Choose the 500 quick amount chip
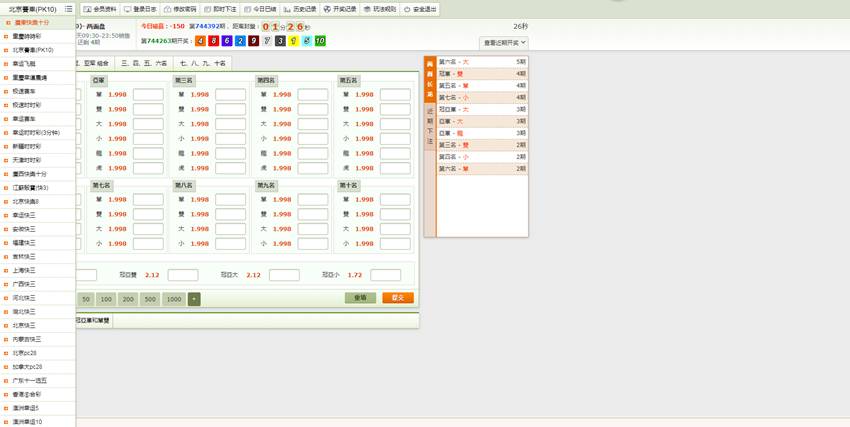 click(x=150, y=299)
